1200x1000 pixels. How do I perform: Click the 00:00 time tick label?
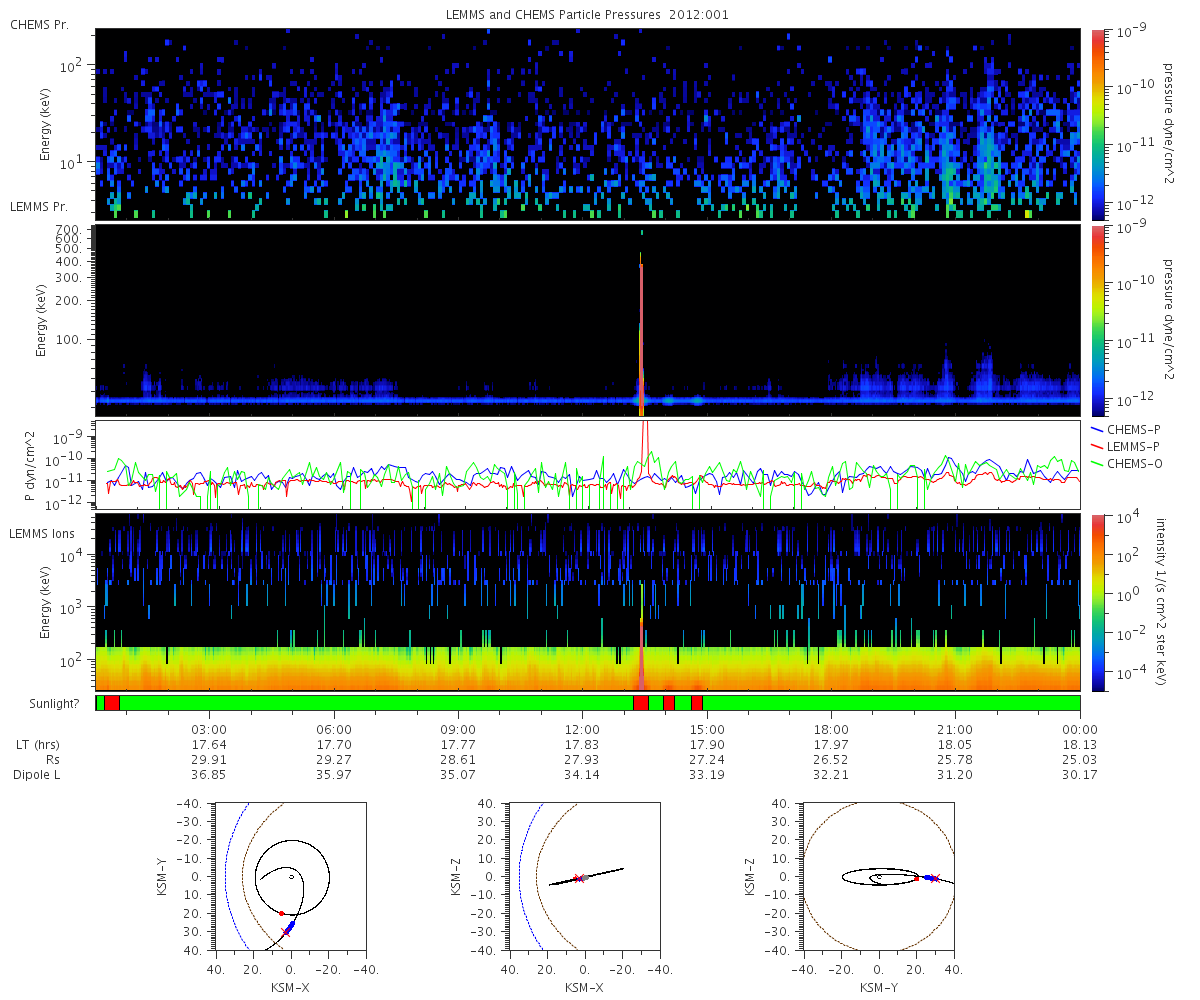coord(1080,729)
